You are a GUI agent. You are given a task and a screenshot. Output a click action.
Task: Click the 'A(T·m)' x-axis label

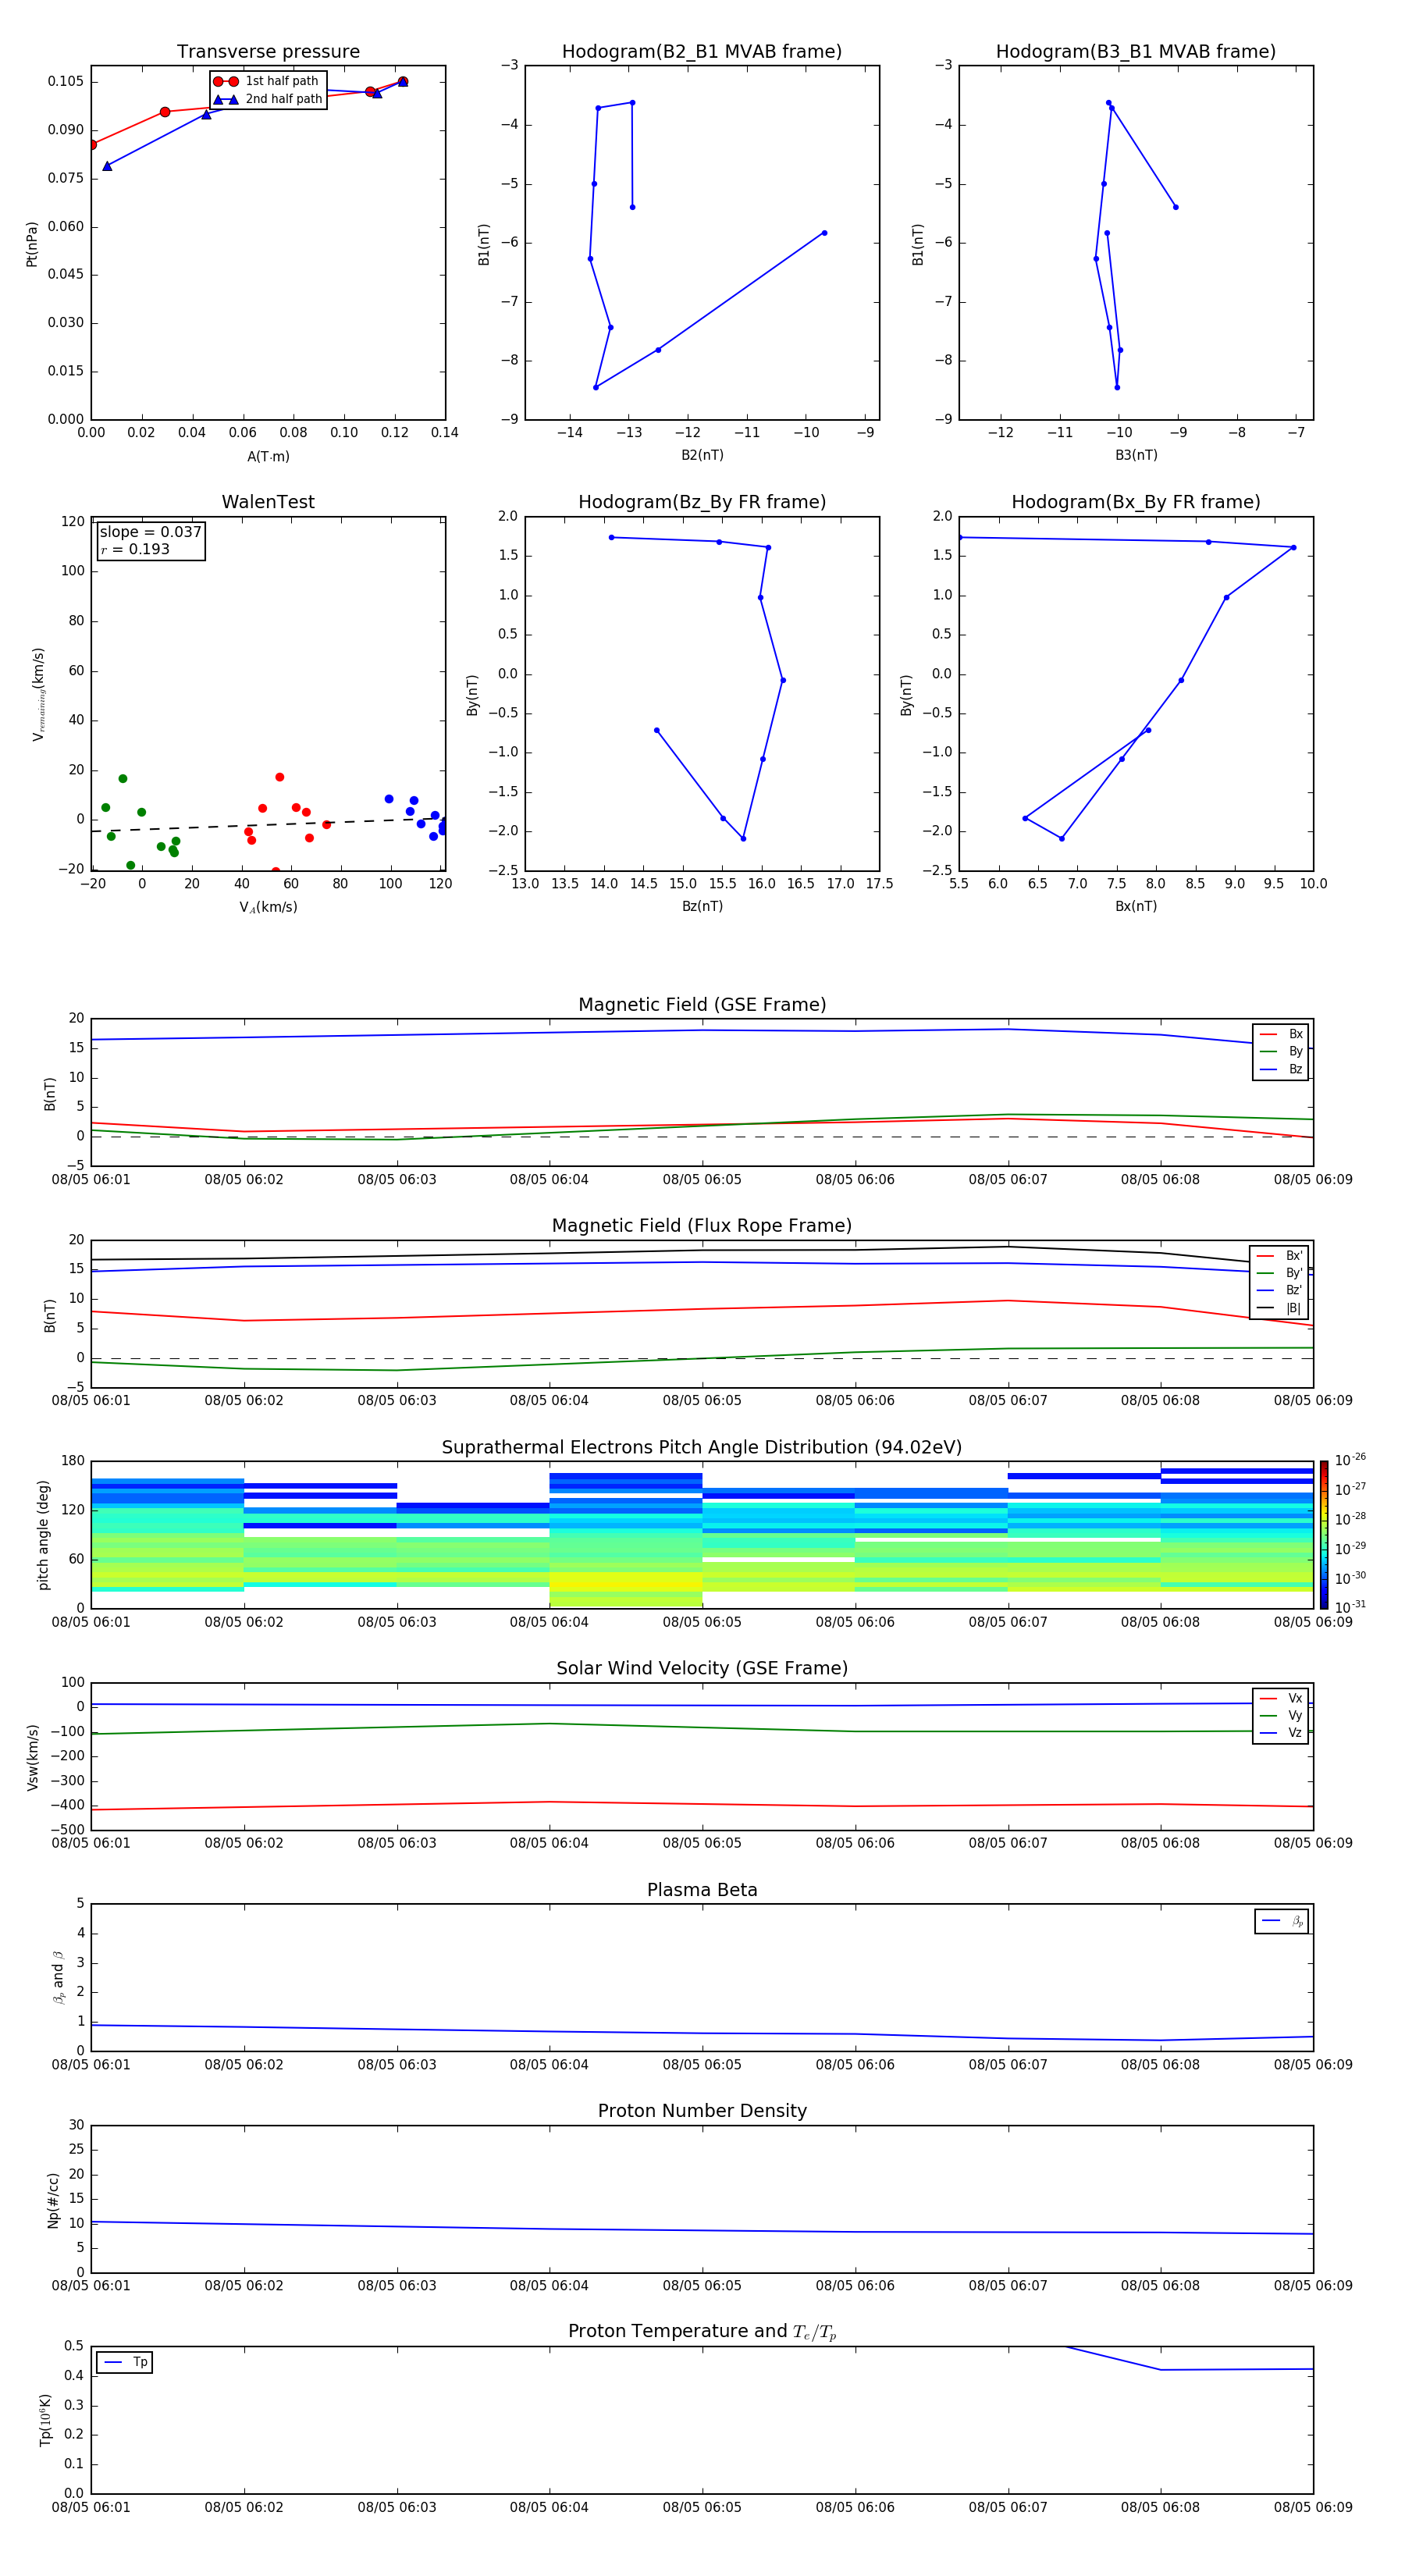pyautogui.click(x=268, y=456)
